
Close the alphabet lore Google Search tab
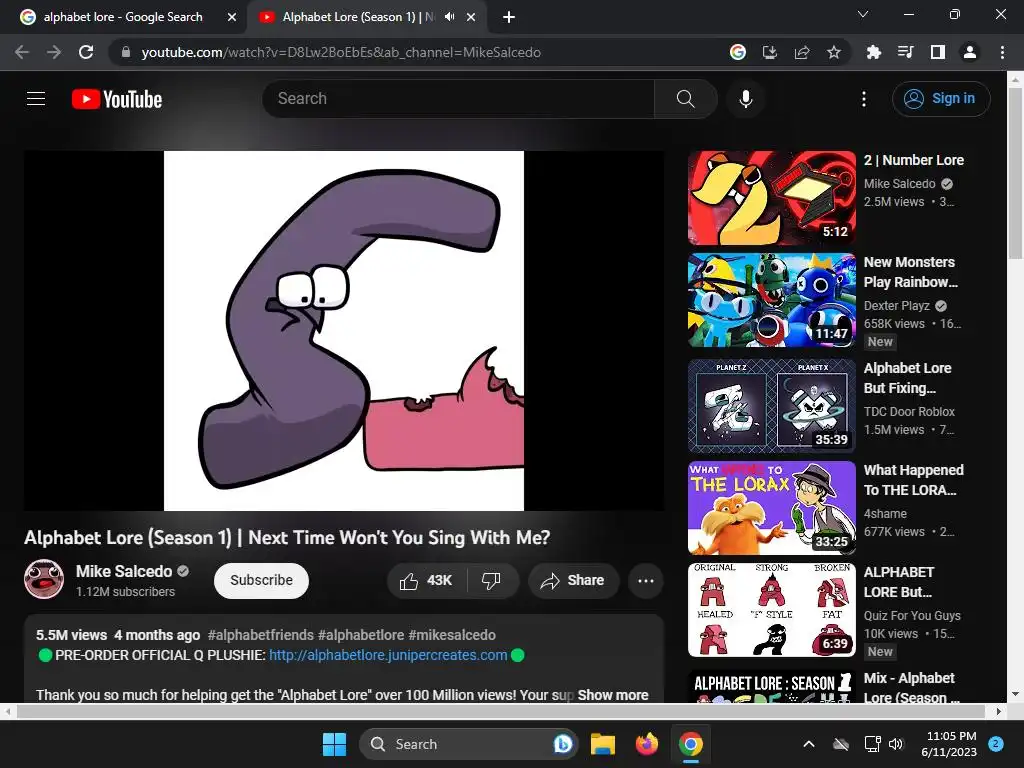tap(231, 17)
